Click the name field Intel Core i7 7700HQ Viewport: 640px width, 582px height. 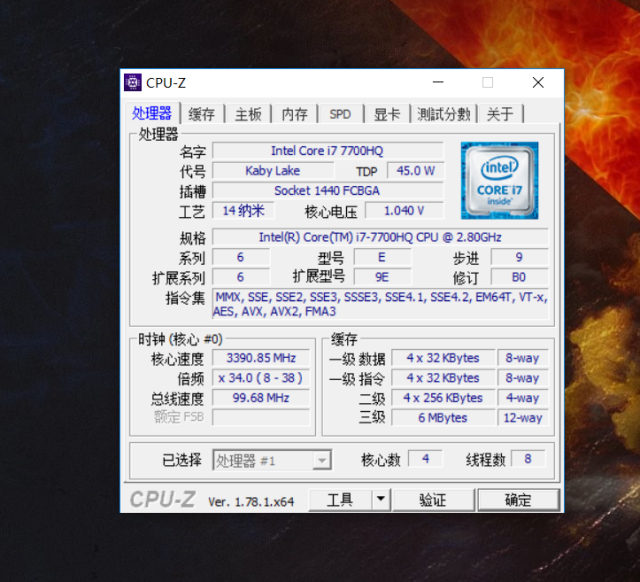tap(327, 151)
